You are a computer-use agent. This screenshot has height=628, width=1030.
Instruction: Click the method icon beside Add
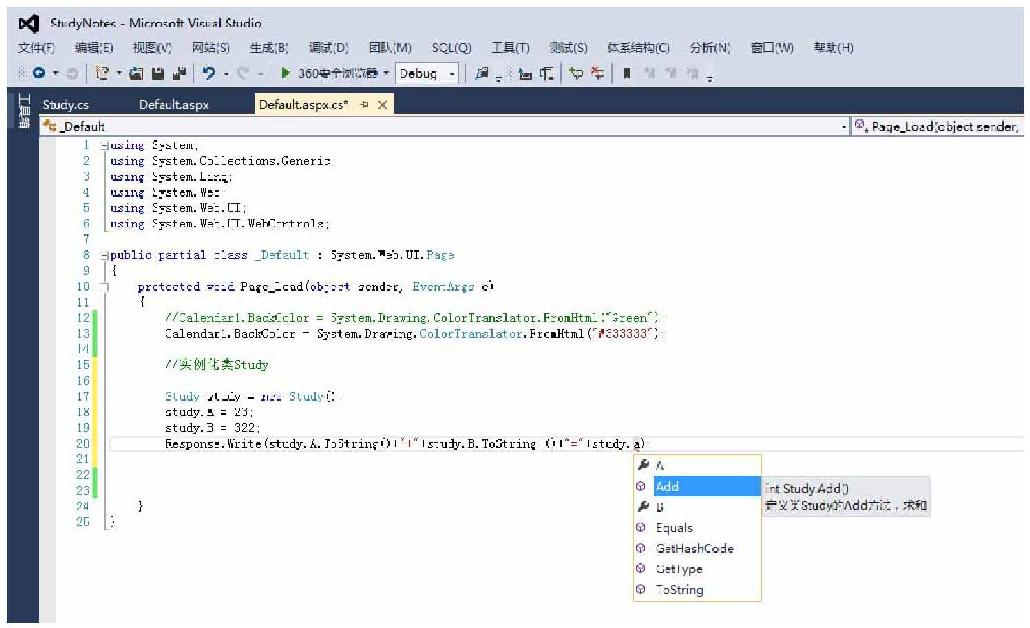[x=641, y=486]
